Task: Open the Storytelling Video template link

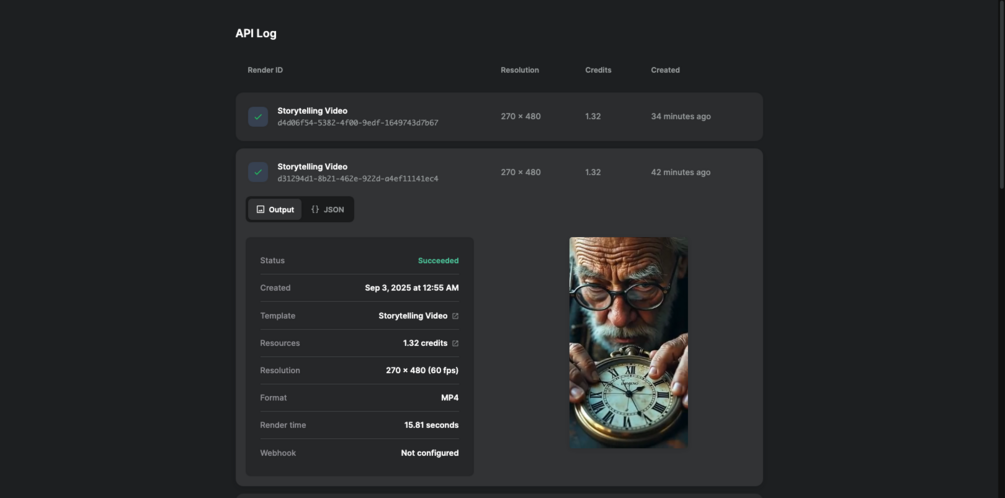Action: coord(413,316)
